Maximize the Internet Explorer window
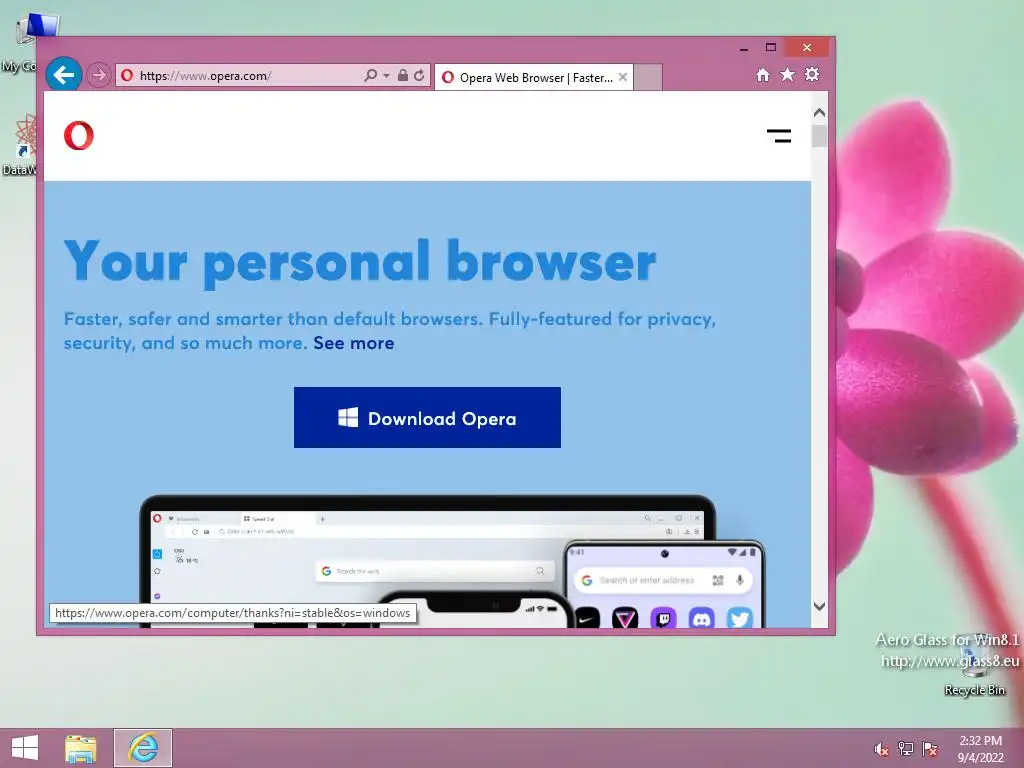The image size is (1024, 768). 771,47
